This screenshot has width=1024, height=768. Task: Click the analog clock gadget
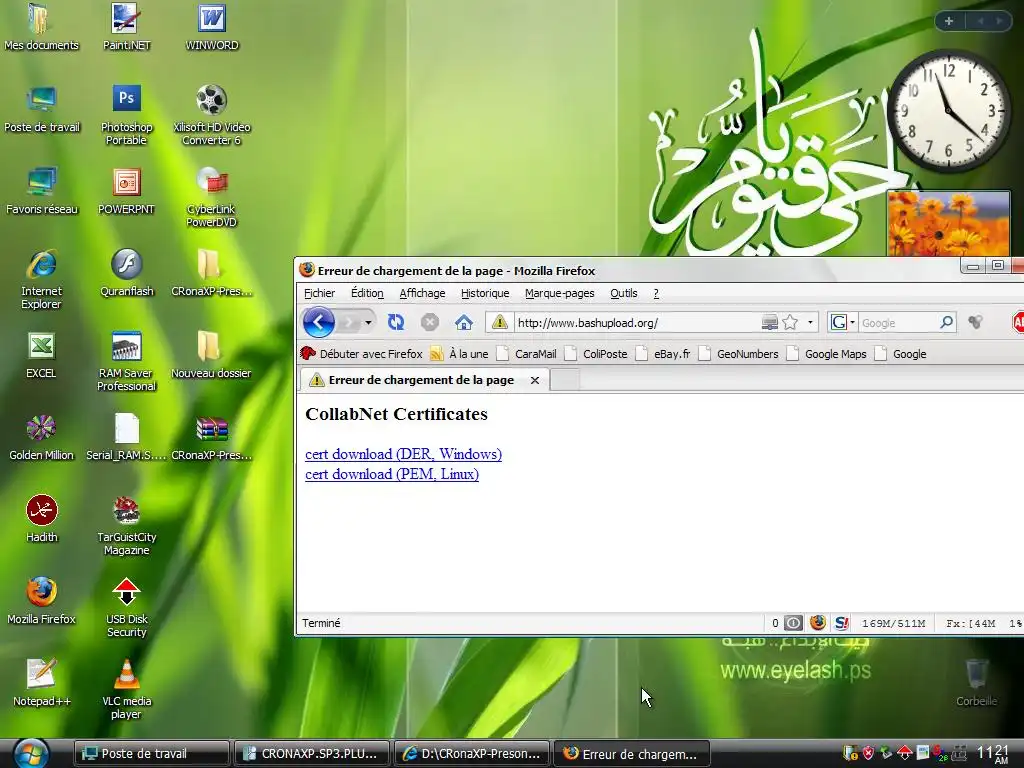pos(950,110)
